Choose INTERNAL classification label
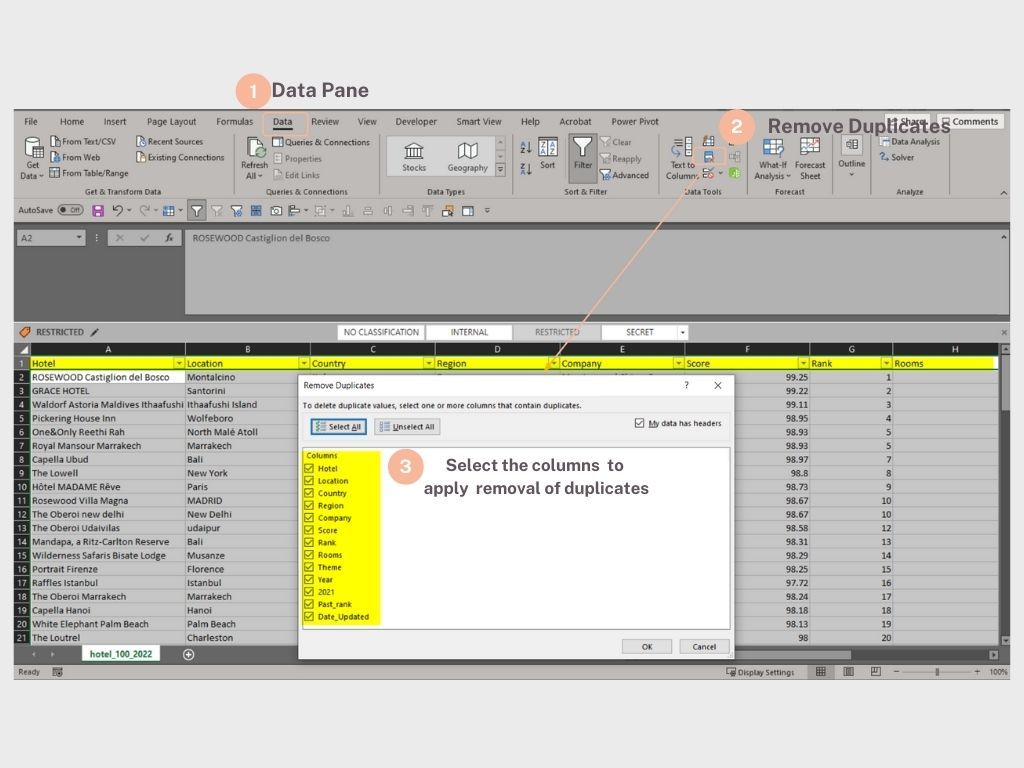 pos(469,332)
